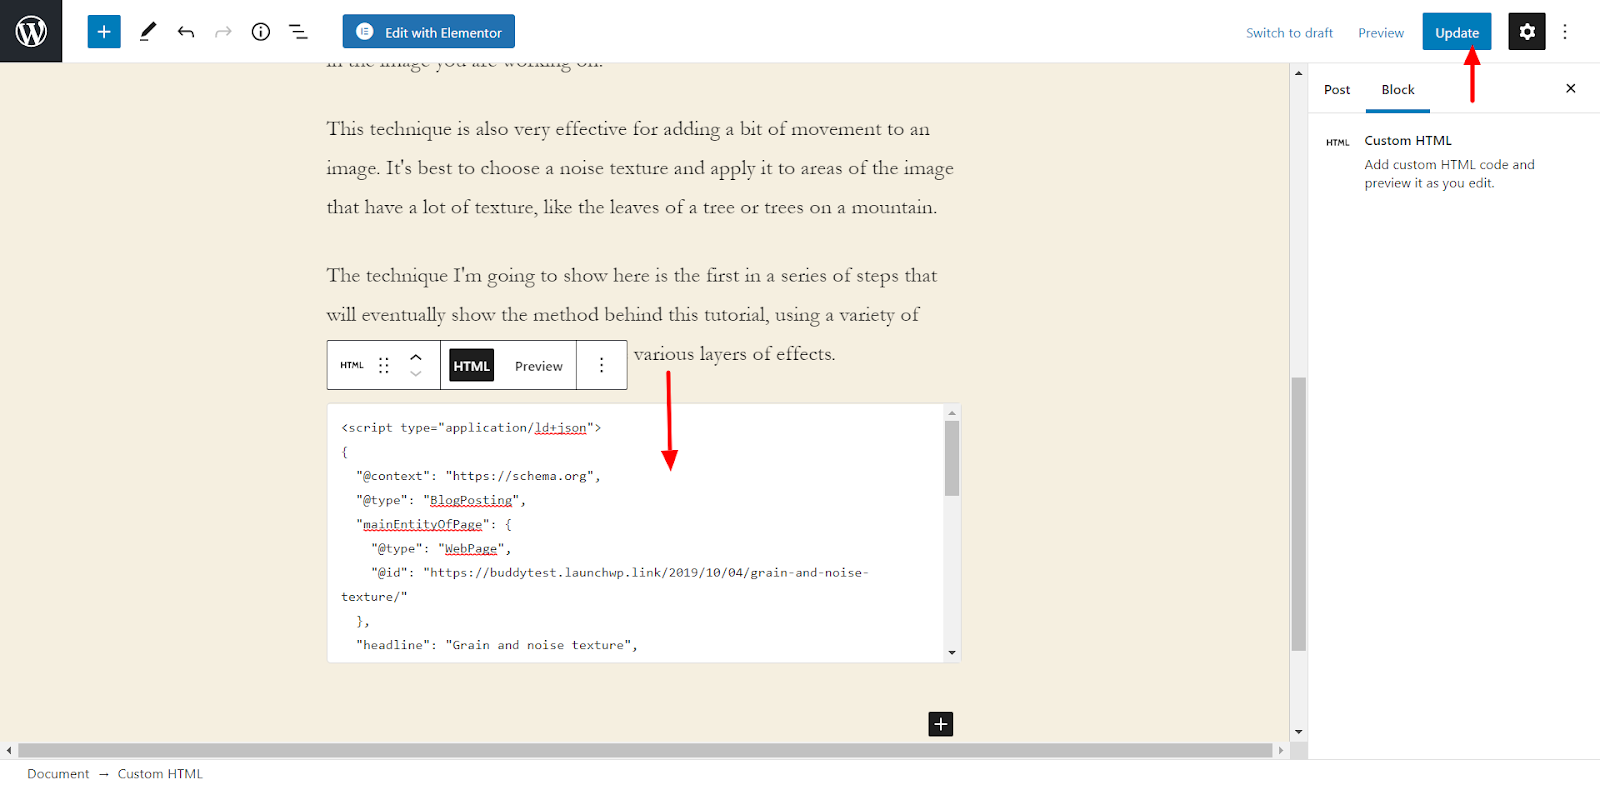
Task: Click Edit with Elementor button
Action: [429, 32]
